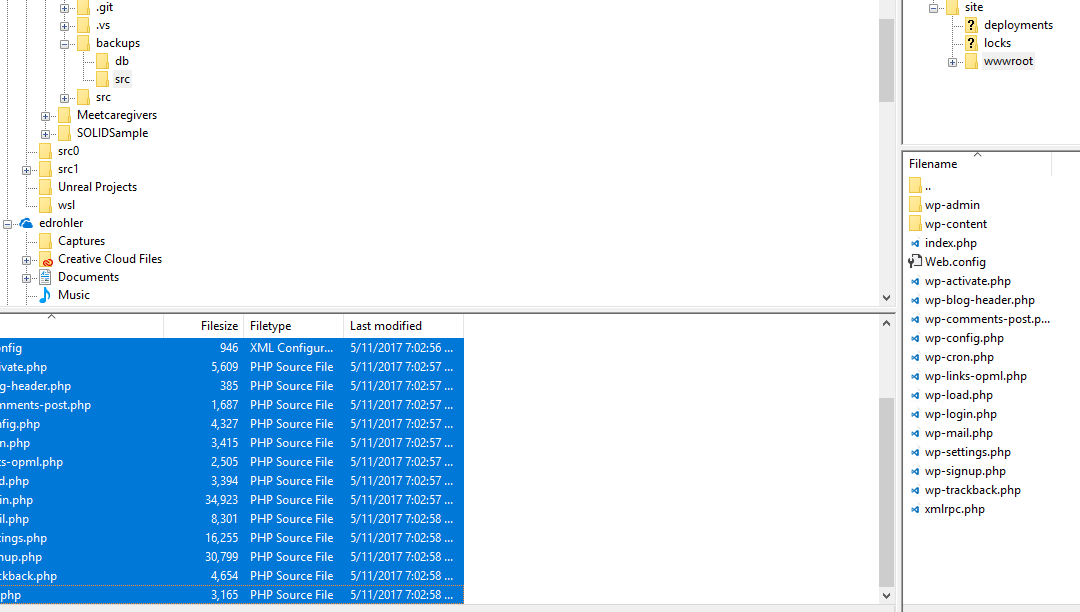Collapse the edrohler OneDrive node
The width and height of the screenshot is (1080, 612).
[8, 224]
